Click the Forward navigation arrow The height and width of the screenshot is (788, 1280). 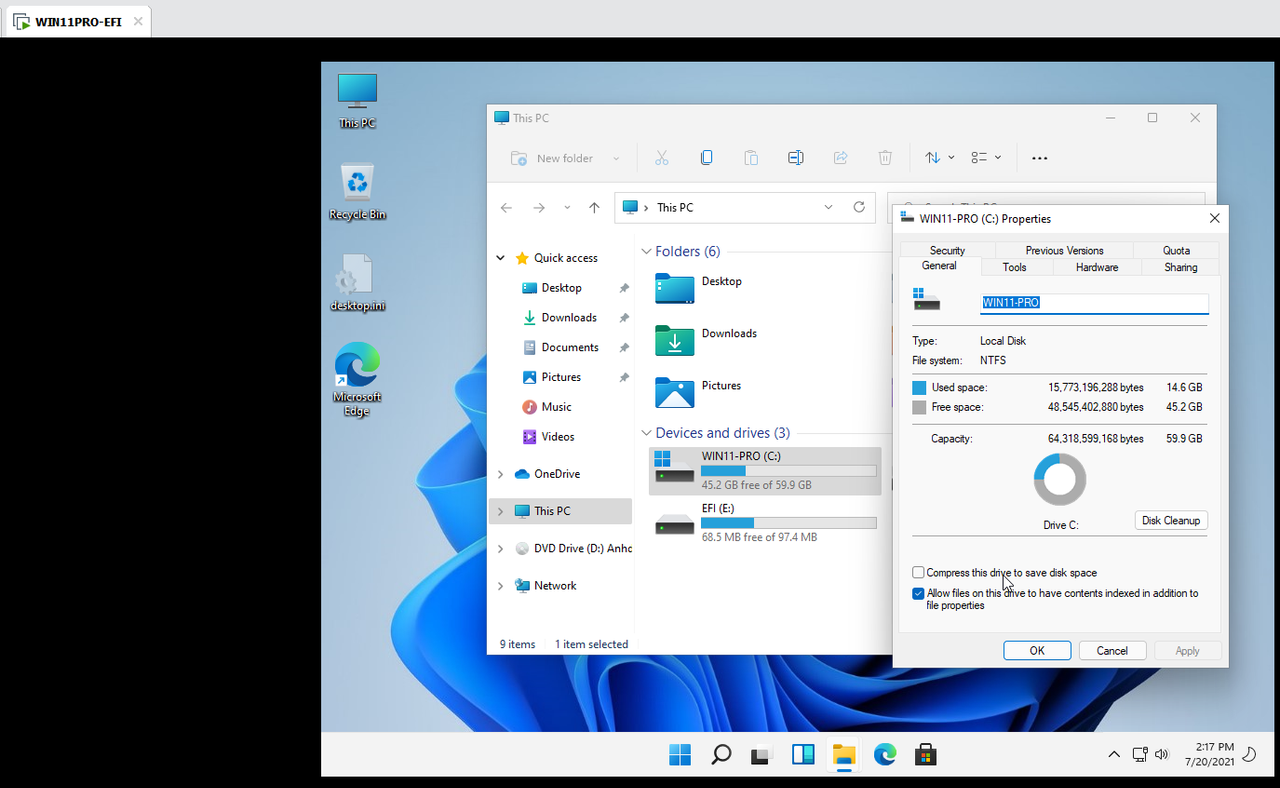coord(539,208)
